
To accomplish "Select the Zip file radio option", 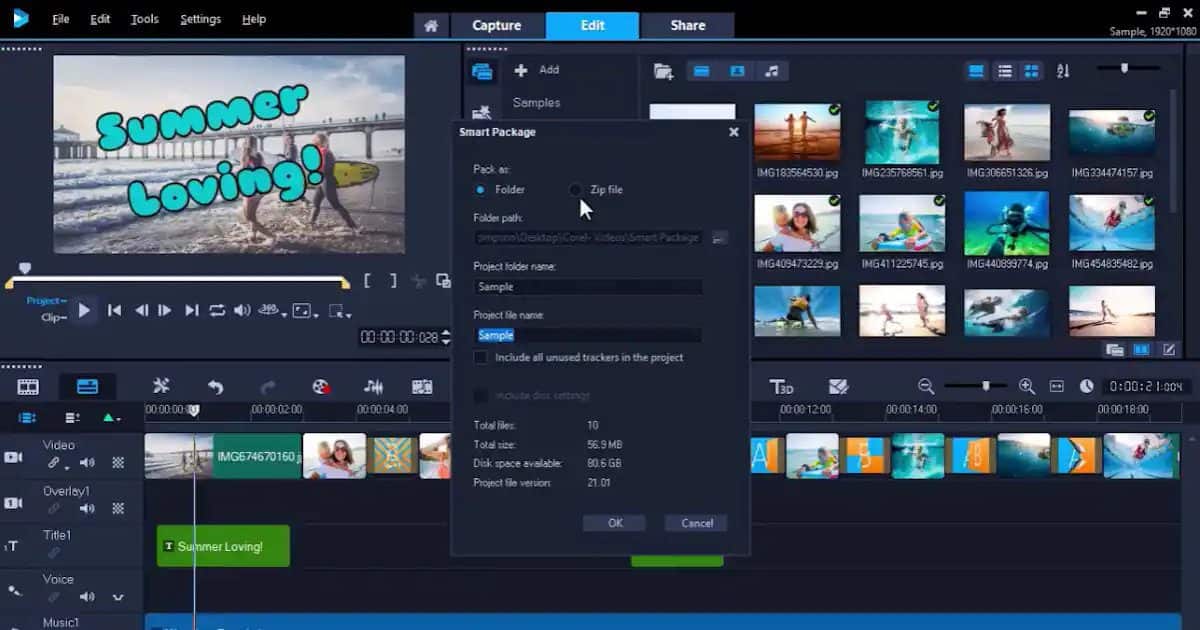I will [x=576, y=189].
